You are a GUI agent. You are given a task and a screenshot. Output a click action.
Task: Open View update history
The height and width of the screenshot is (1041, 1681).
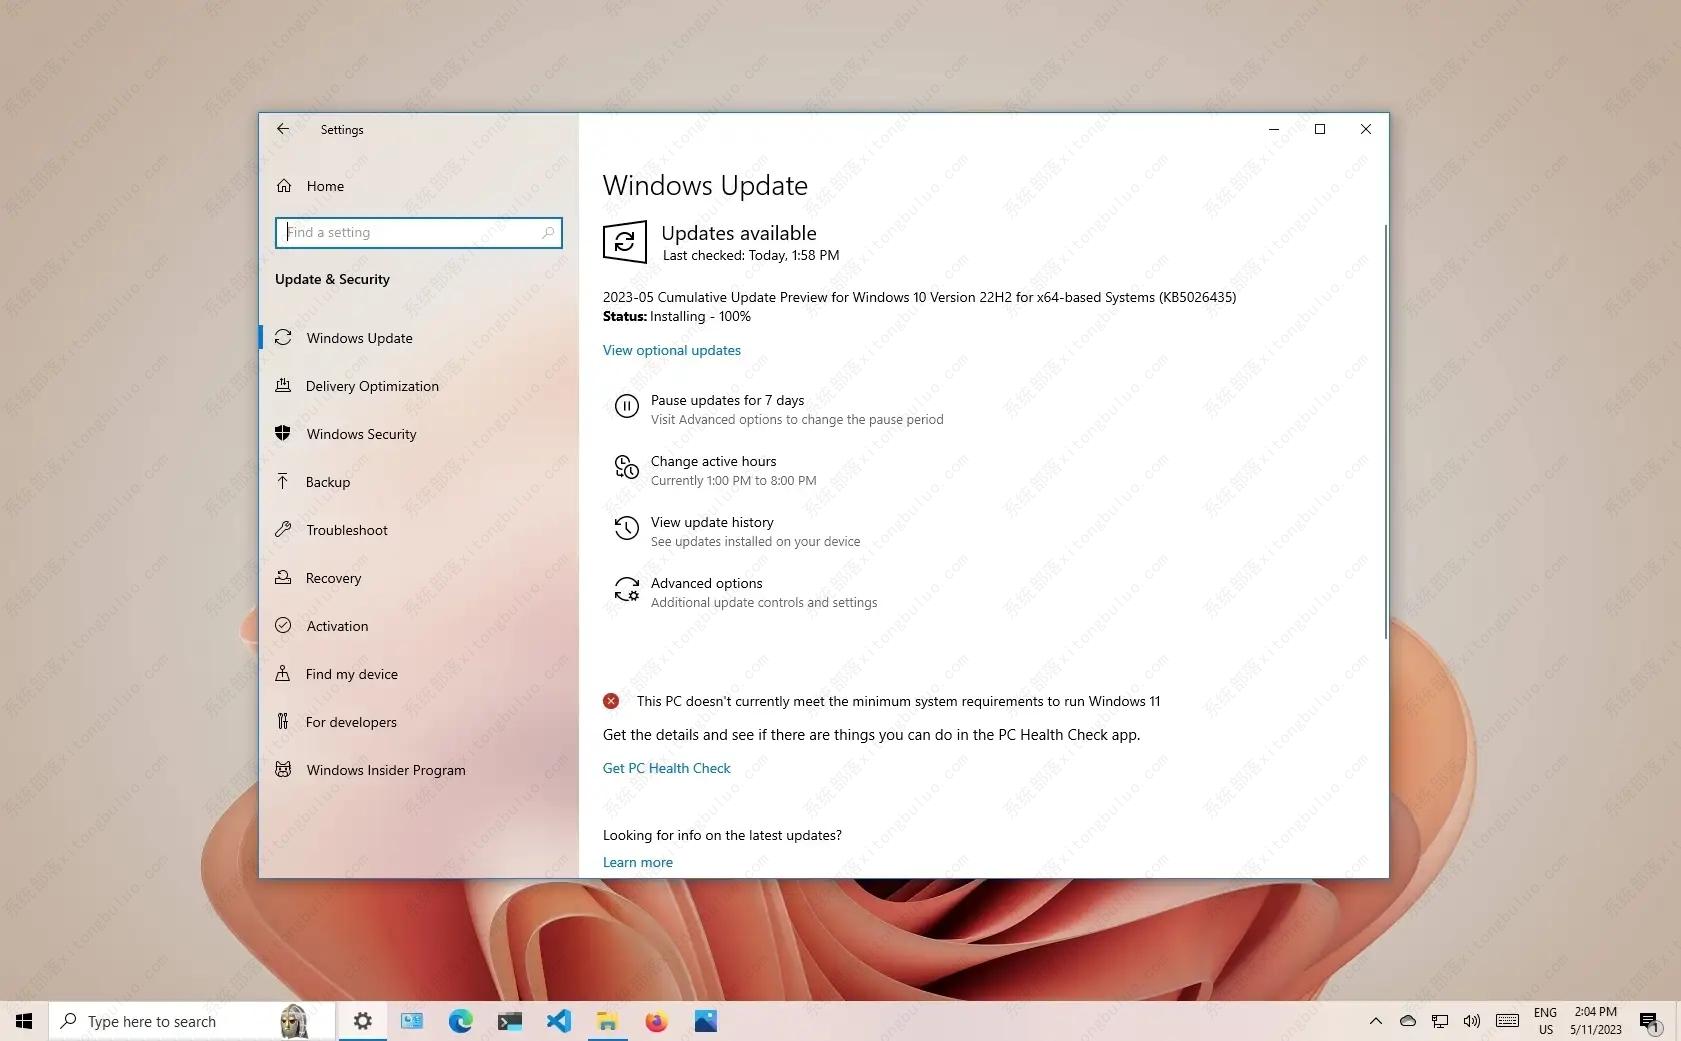click(x=712, y=522)
